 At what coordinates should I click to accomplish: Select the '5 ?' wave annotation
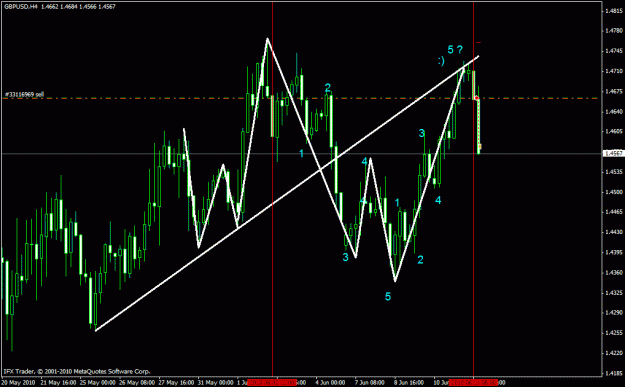coord(455,50)
